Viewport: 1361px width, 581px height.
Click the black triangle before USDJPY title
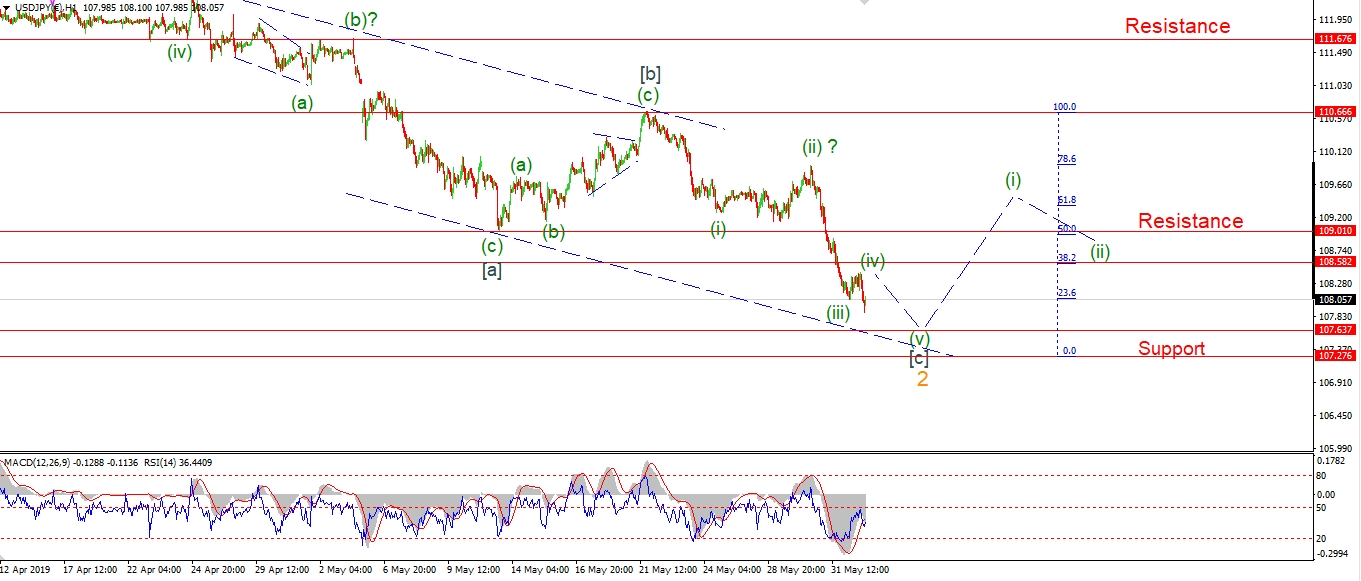pyautogui.click(x=6, y=8)
